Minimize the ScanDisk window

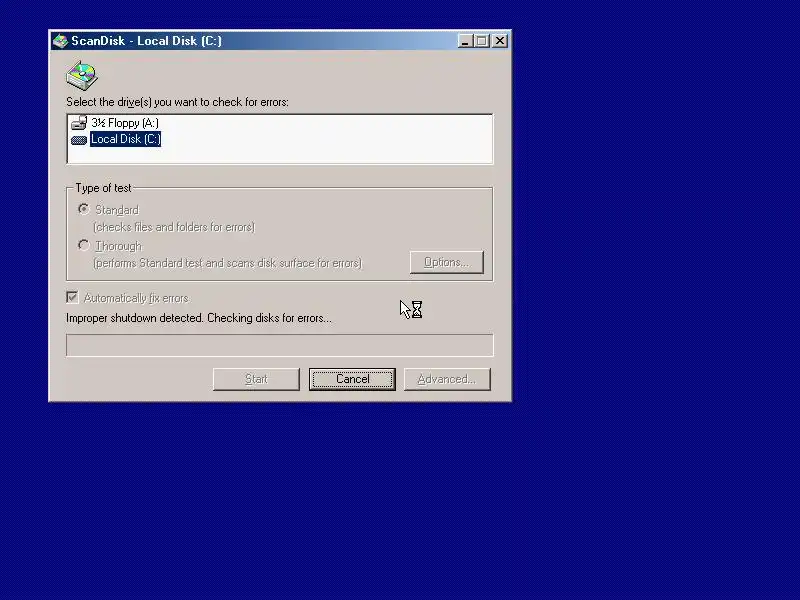(465, 41)
